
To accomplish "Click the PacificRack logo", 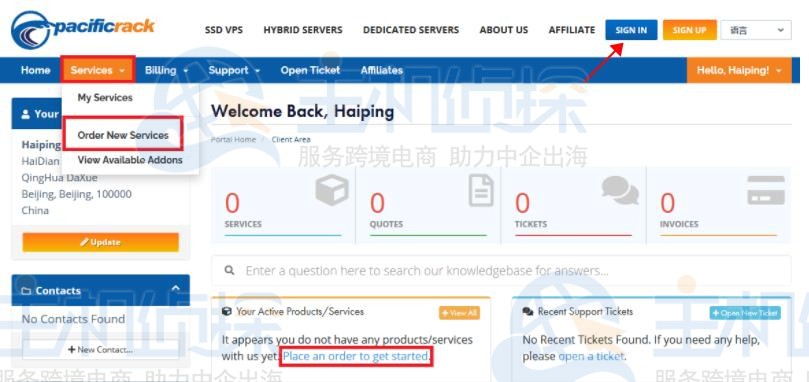I will (83, 30).
